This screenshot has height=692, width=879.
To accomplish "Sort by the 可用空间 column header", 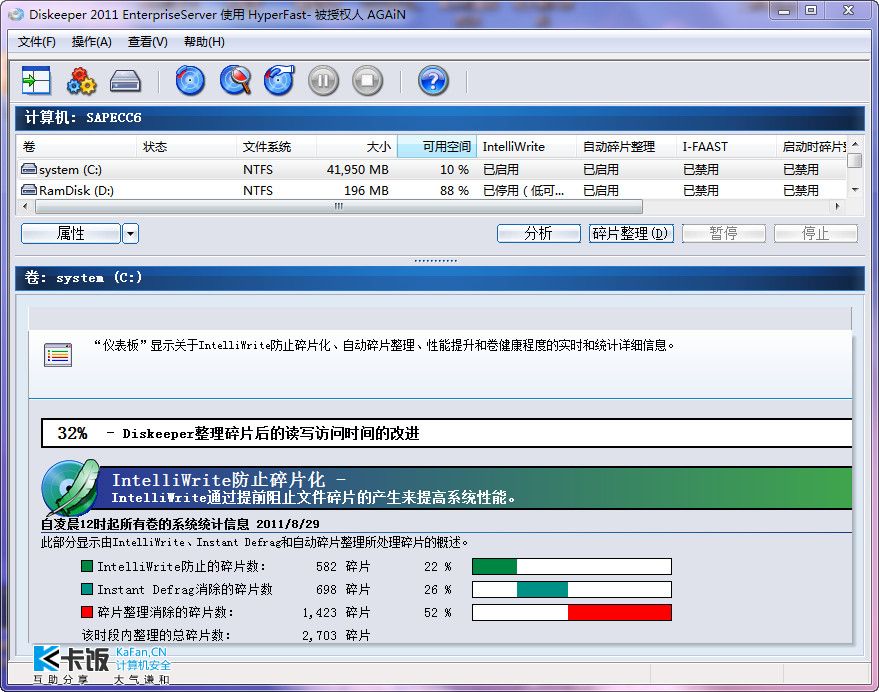I will 437,147.
